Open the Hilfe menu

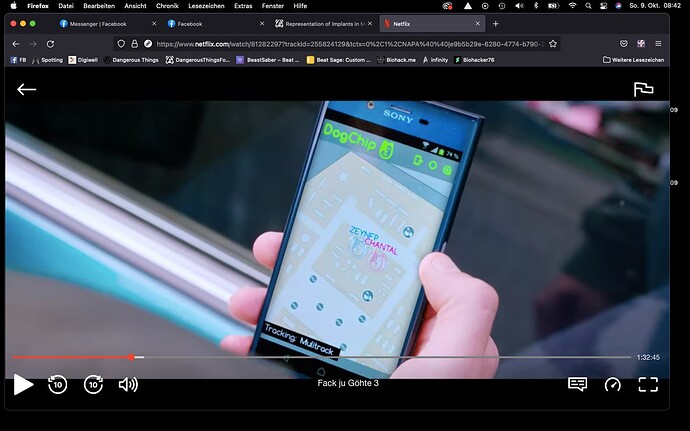(x=300, y=6)
